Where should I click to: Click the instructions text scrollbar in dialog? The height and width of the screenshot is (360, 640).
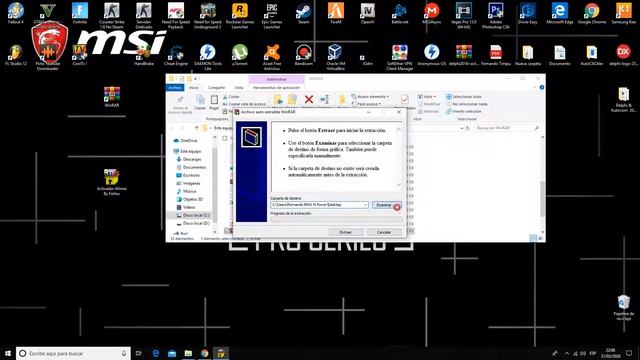(399, 157)
